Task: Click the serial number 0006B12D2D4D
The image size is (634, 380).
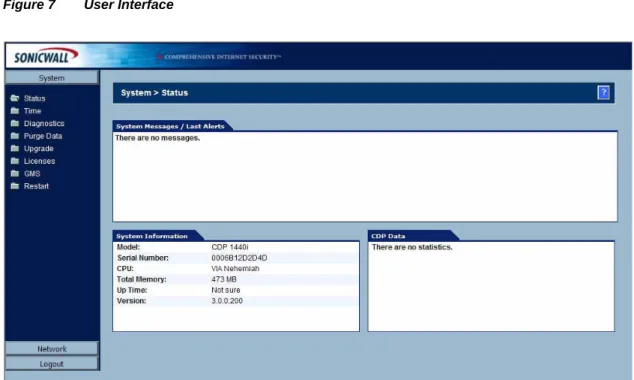Action: click(239, 258)
